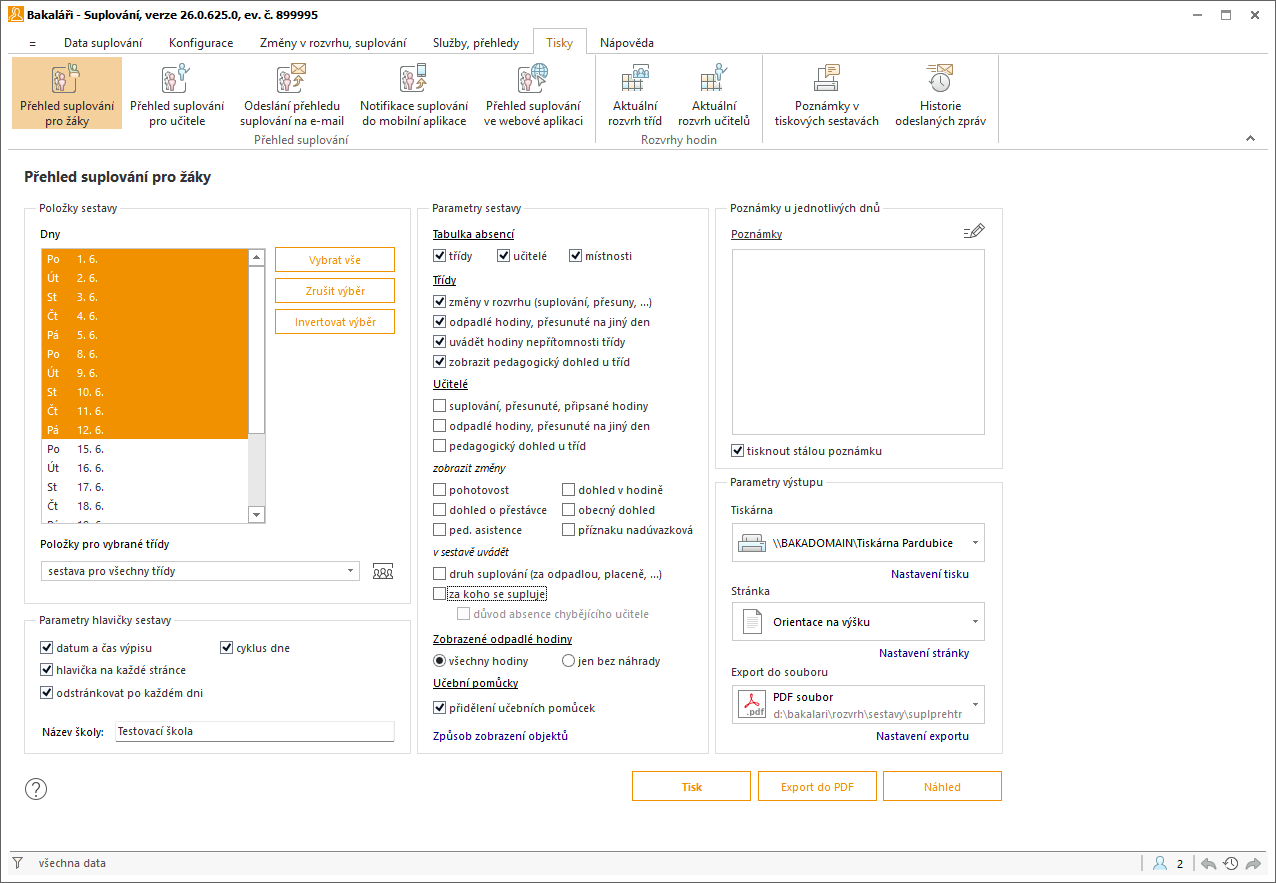Toggle the učitelé absence table checkbox
Screen dimensions: 1276x883
[503, 256]
